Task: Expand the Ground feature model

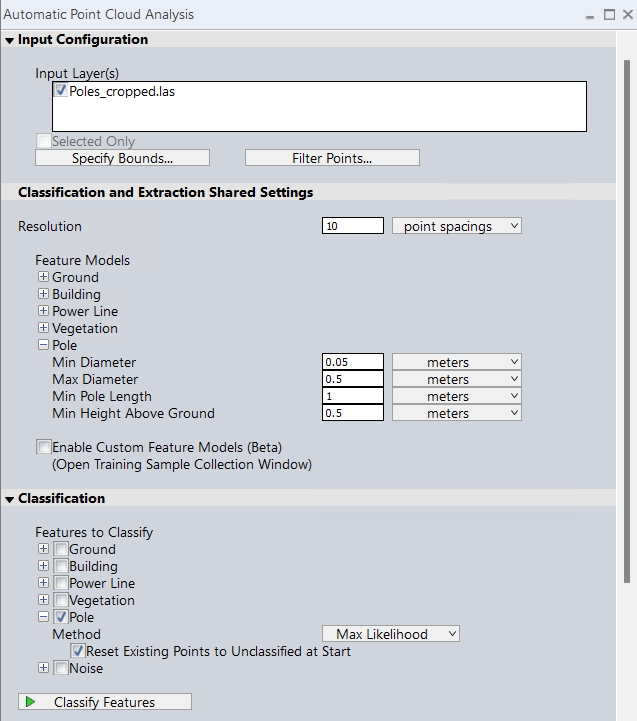Action: [43, 277]
